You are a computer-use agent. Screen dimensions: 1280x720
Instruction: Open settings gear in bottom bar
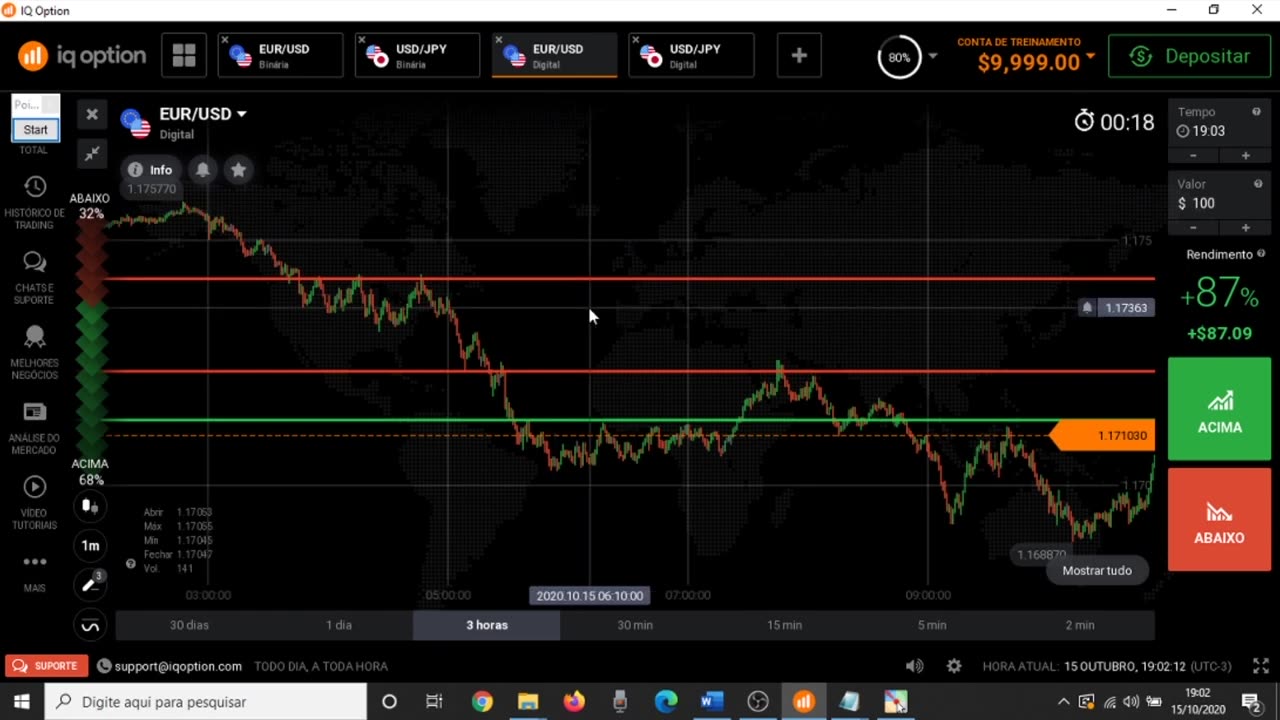pos(954,666)
